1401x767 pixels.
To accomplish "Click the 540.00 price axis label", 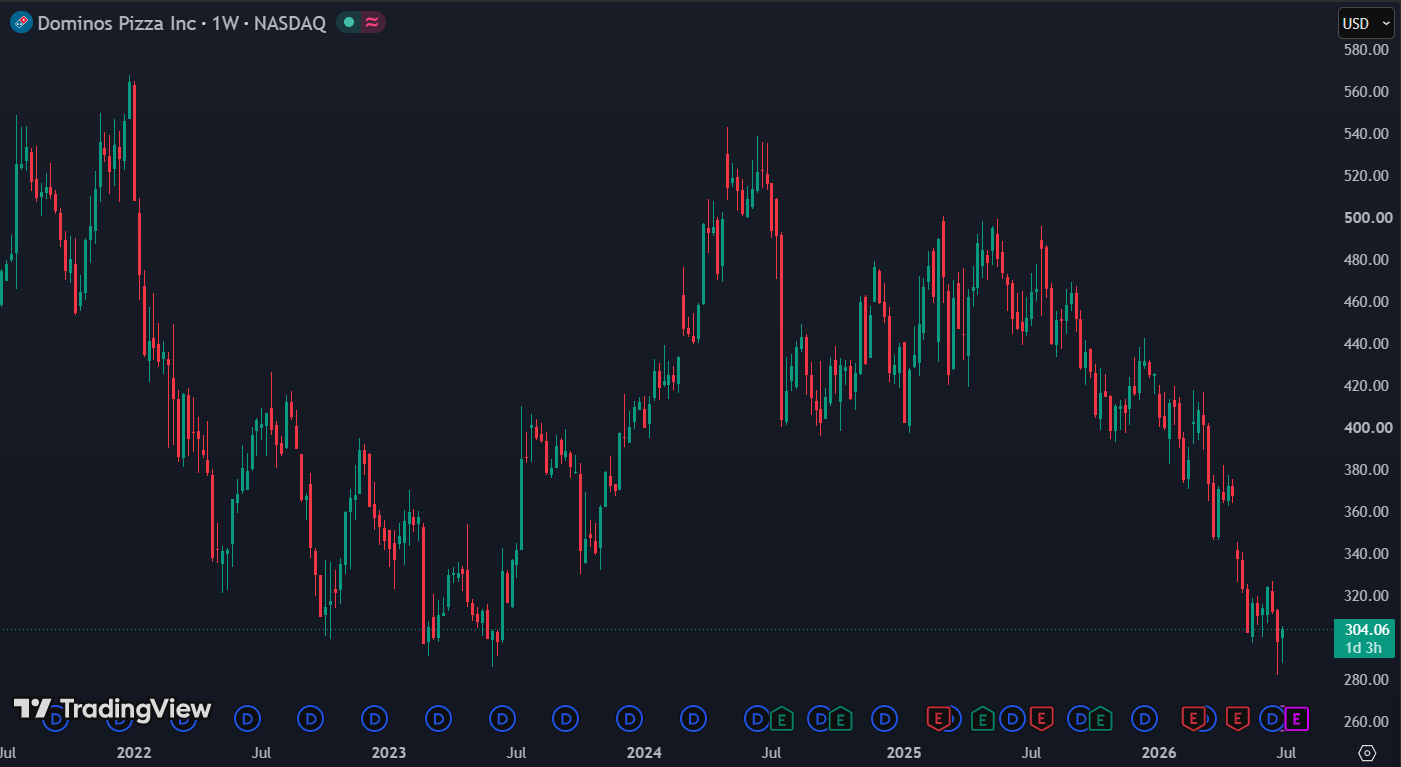I will (1368, 133).
